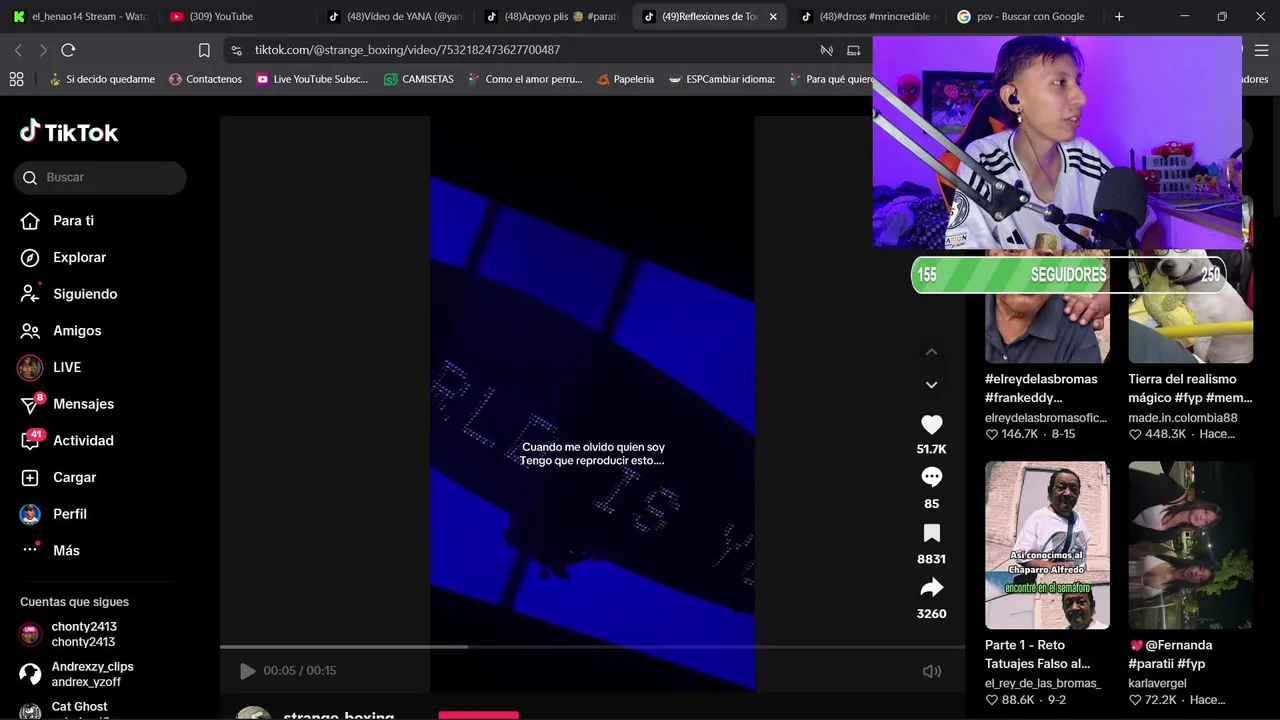Open creator karlavergel

(1157, 683)
